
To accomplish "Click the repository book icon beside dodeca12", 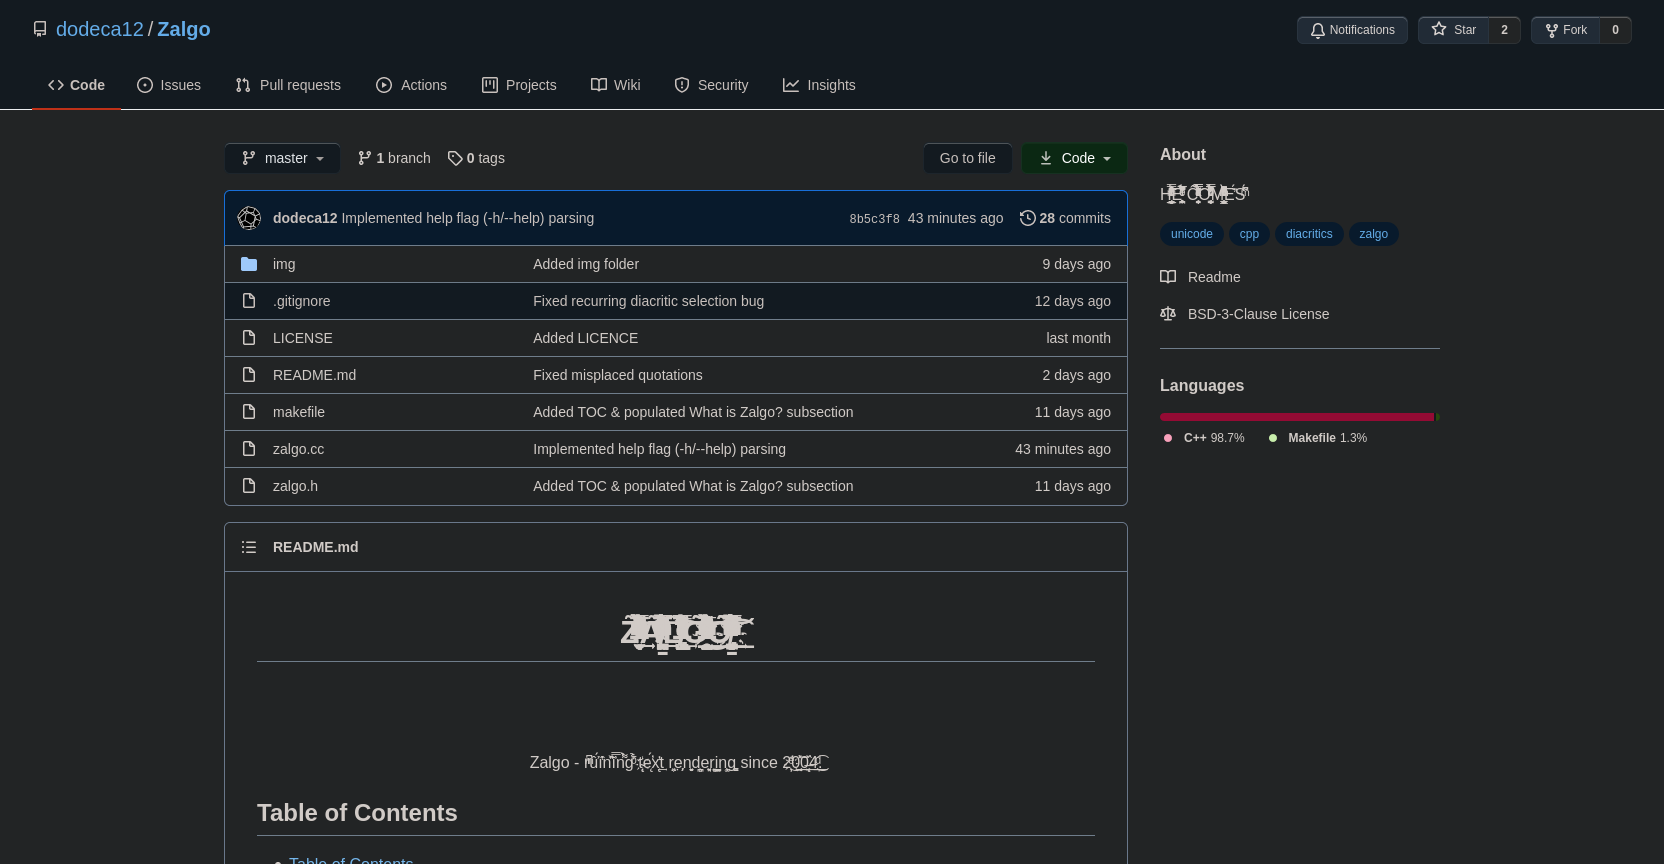I will tap(40, 29).
